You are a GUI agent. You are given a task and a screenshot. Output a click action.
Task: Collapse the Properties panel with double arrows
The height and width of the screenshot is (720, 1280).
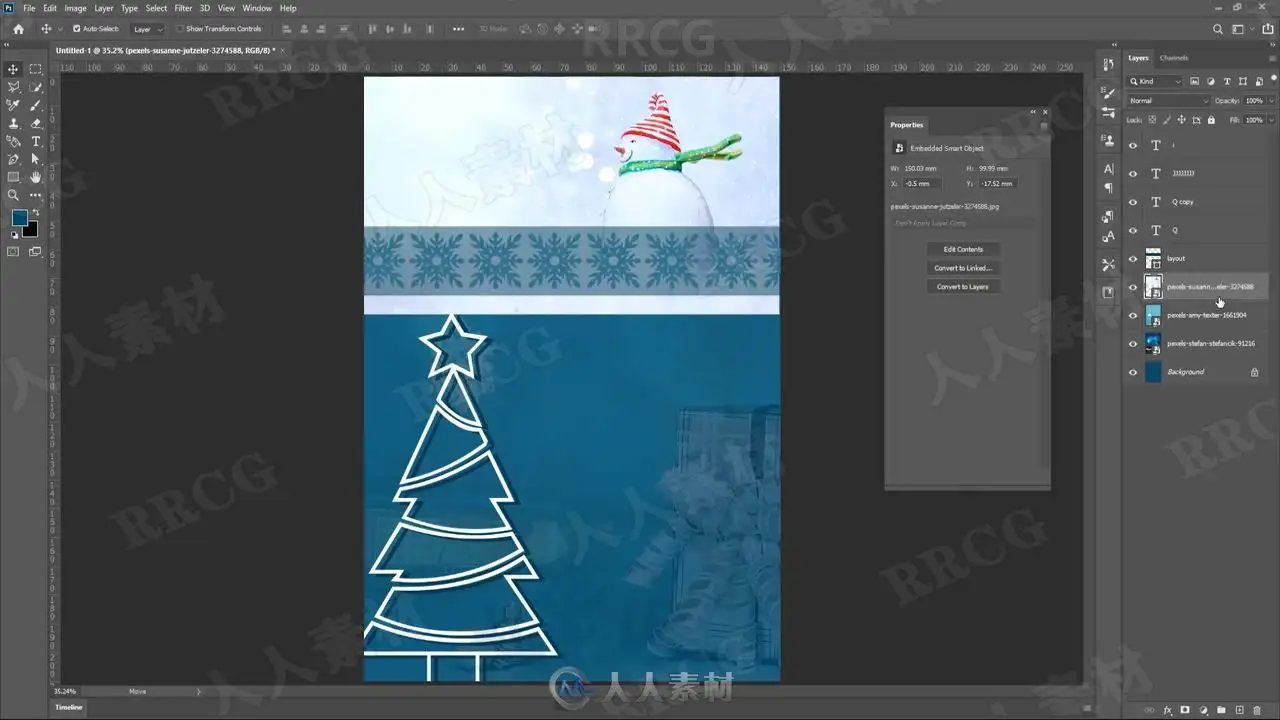(1034, 112)
